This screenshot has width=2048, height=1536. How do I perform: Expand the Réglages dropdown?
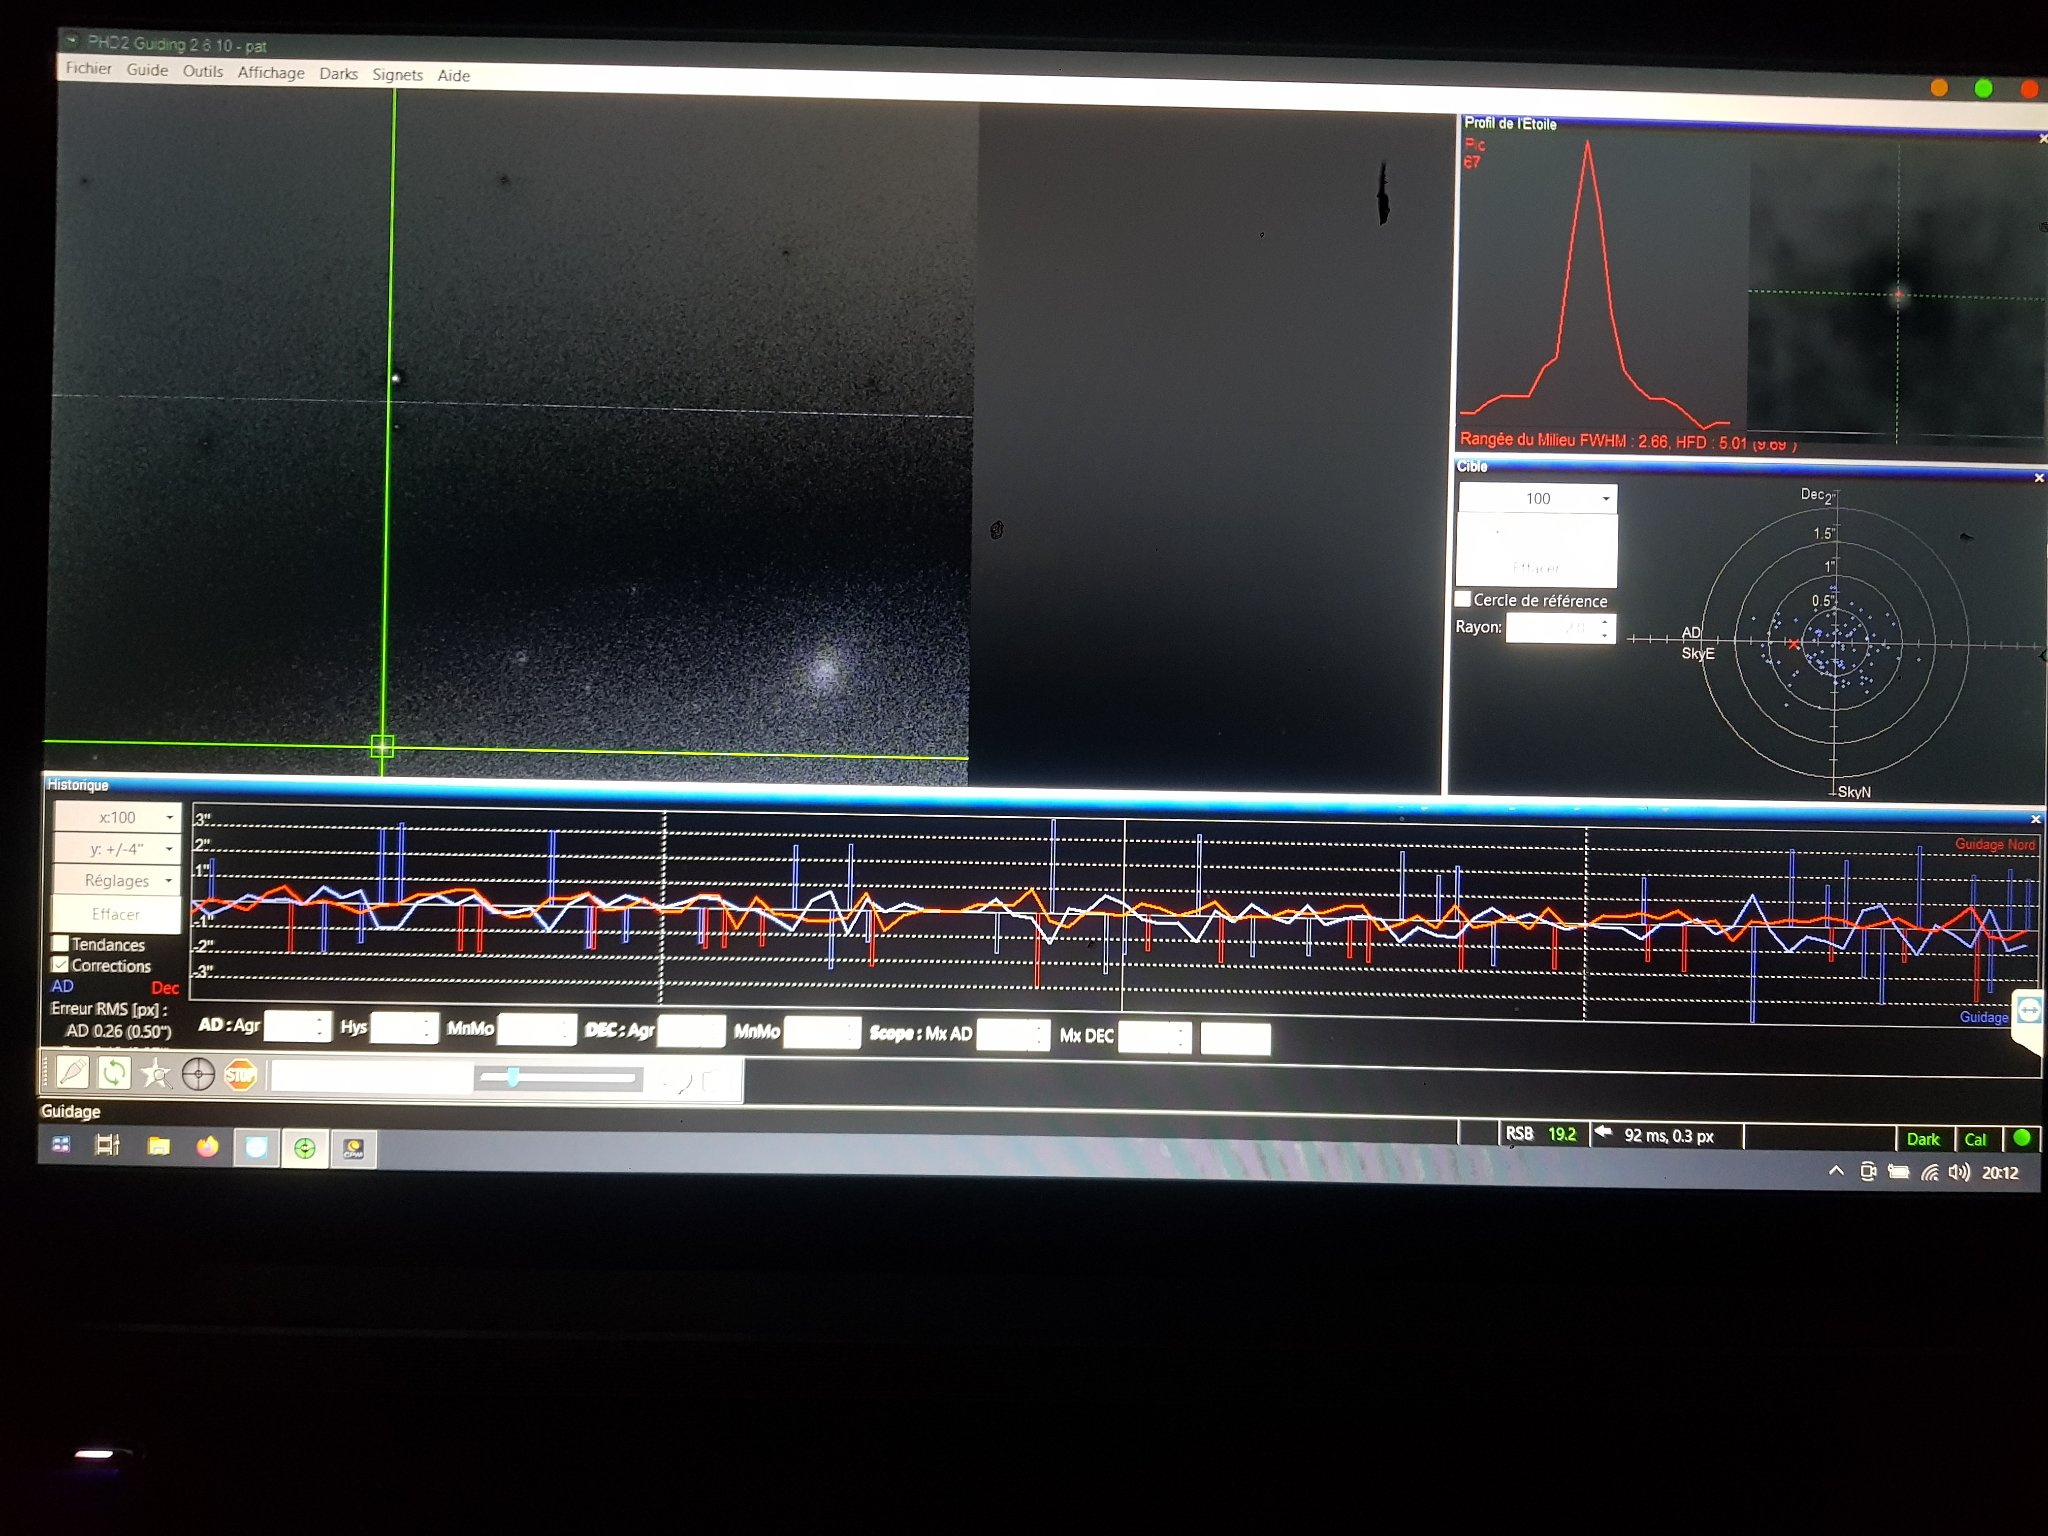117,880
